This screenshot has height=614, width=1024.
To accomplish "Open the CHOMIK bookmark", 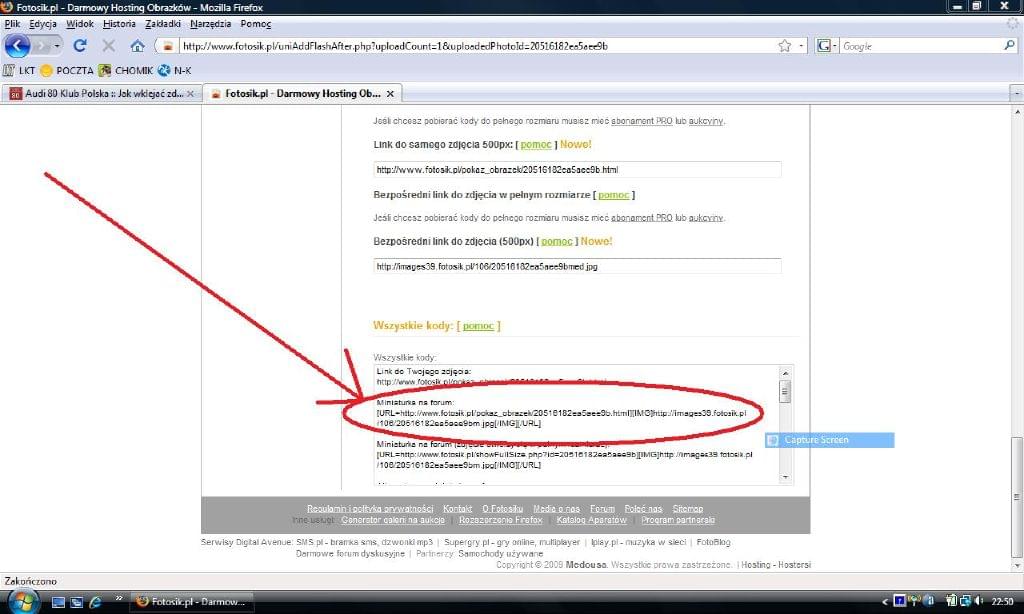I will click(x=126, y=70).
